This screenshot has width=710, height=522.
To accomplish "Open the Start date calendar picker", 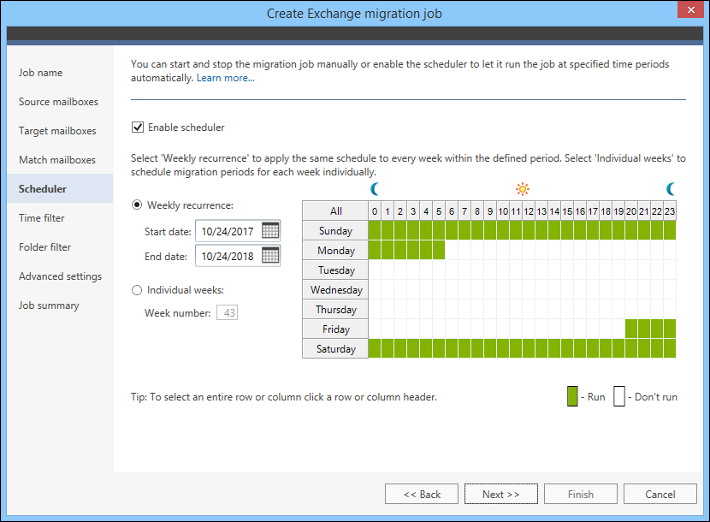I will pos(270,230).
